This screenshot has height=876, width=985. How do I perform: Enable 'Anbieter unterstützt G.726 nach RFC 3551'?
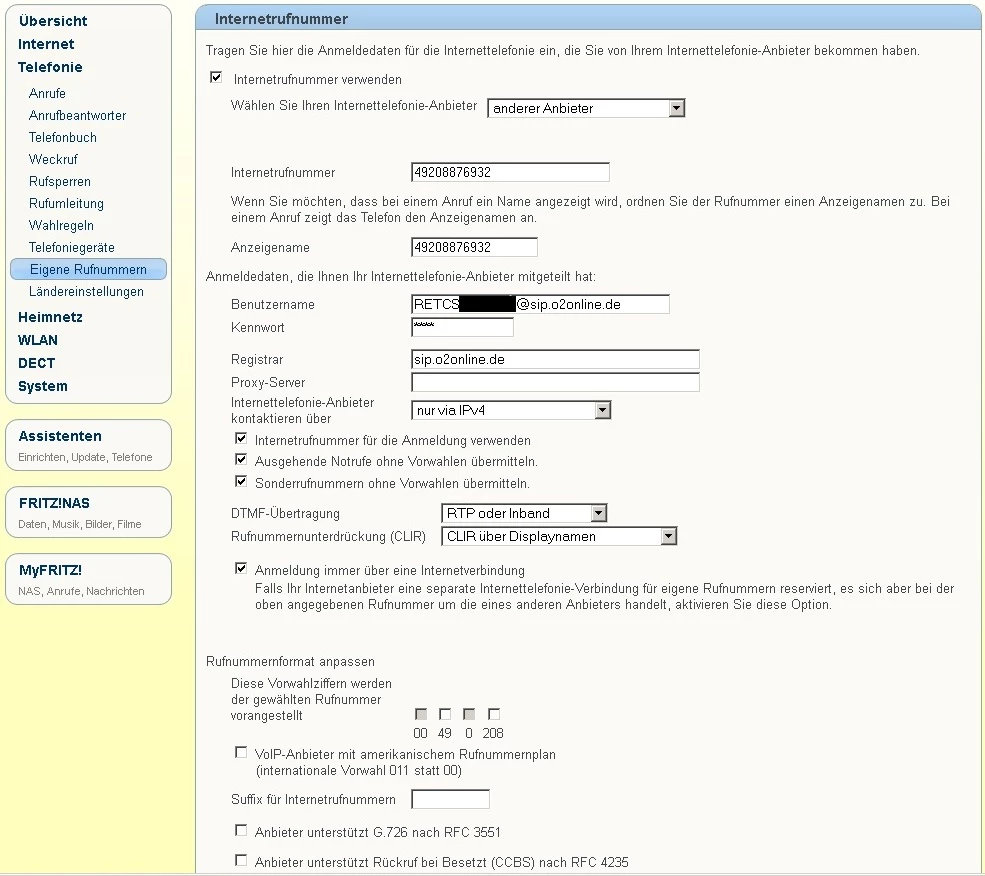(241, 830)
